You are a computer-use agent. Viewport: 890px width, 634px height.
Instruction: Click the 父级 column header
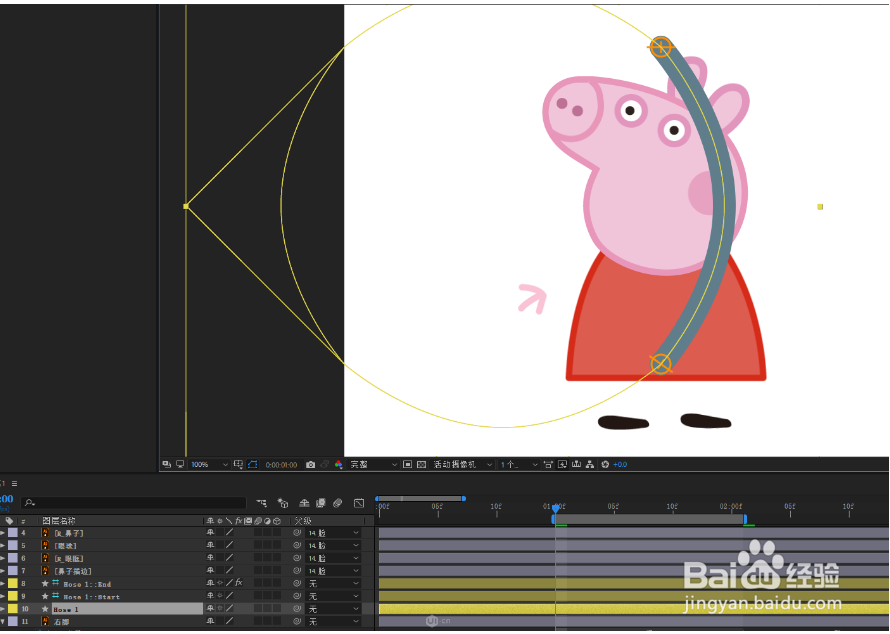pos(303,520)
